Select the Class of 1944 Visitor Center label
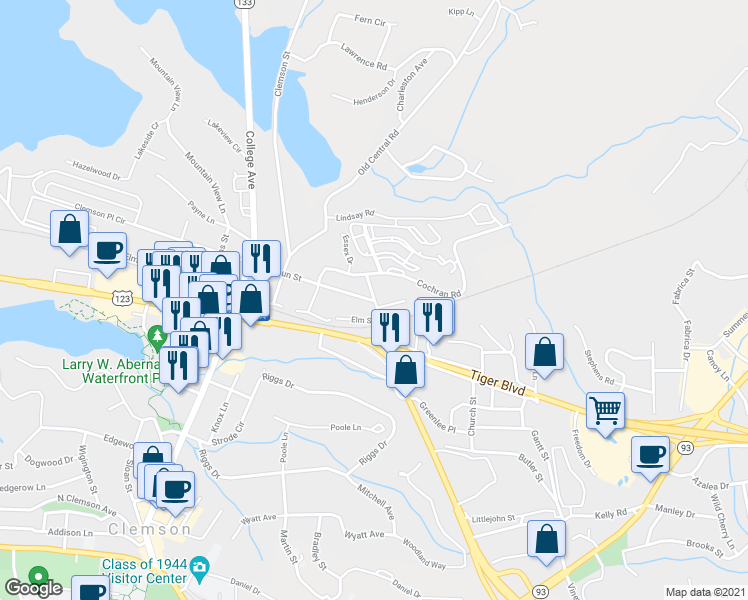The image size is (748, 600). [x=145, y=571]
